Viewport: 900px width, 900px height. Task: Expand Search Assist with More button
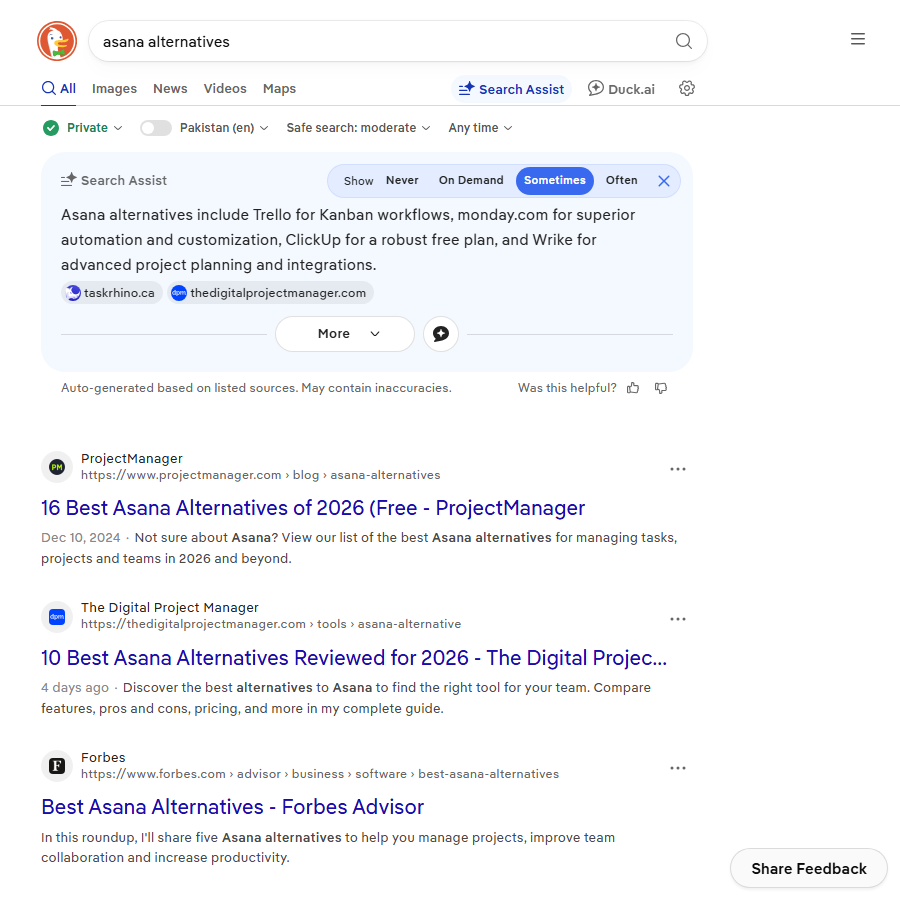point(344,333)
